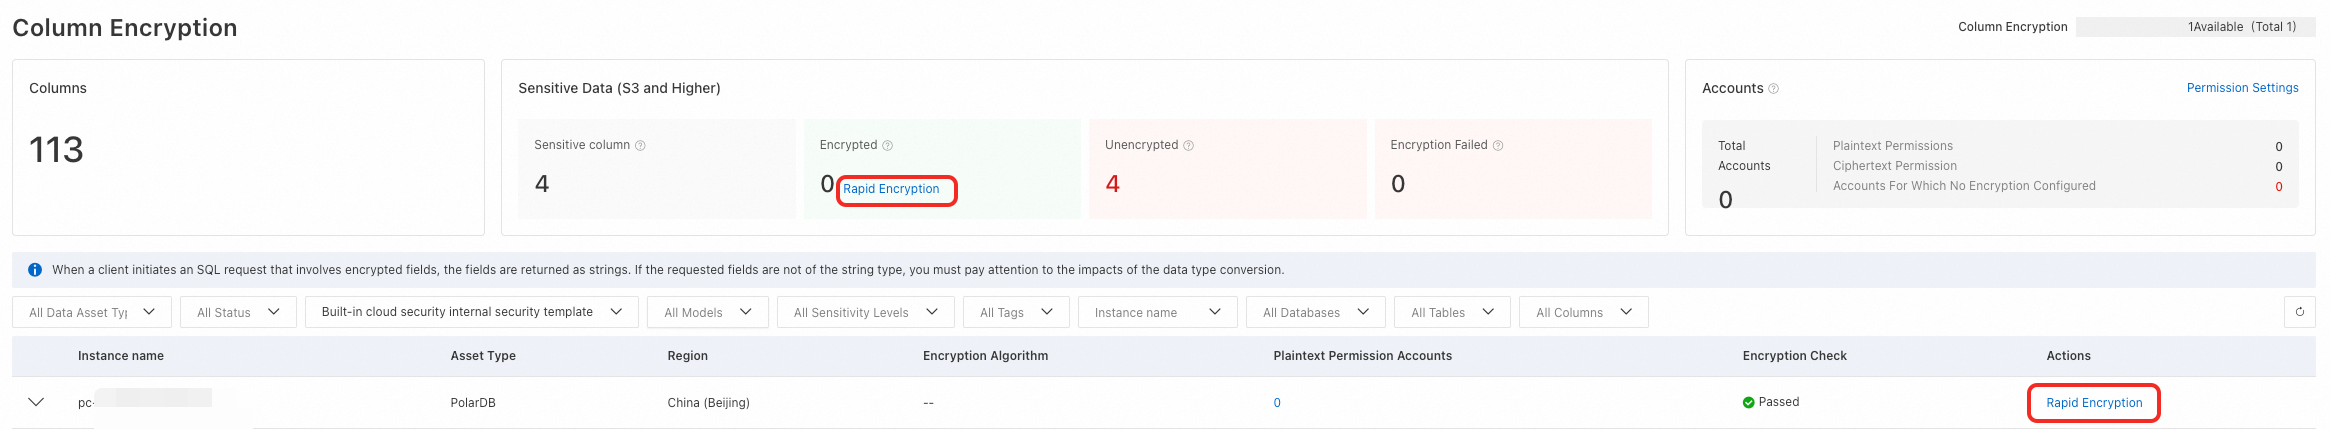Click the Plaintext Permission Accounts count link

point(1277,403)
